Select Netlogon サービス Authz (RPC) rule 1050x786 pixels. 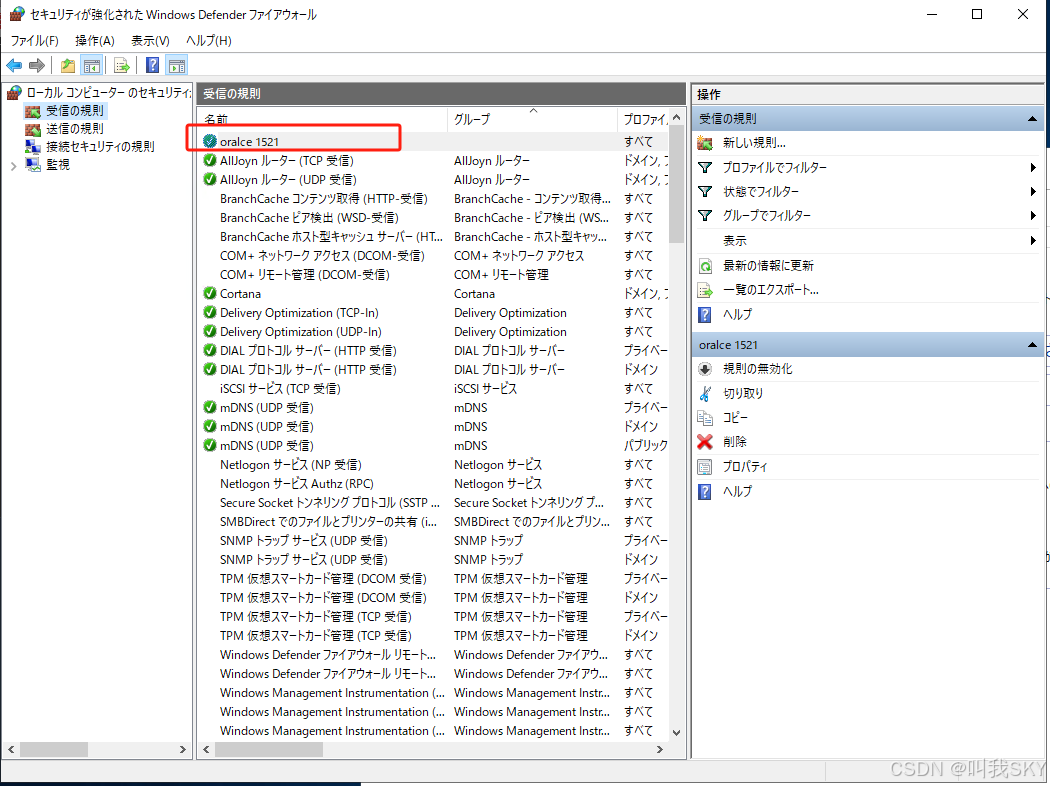(435, 483)
